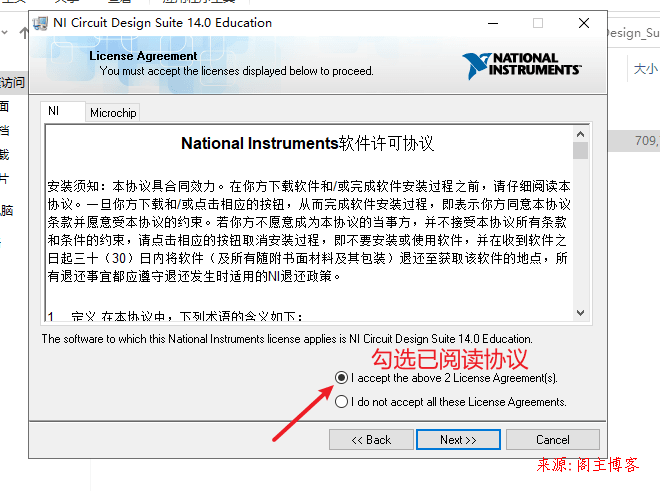
Task: Click the license text scroll up arrow
Action: click(580, 134)
